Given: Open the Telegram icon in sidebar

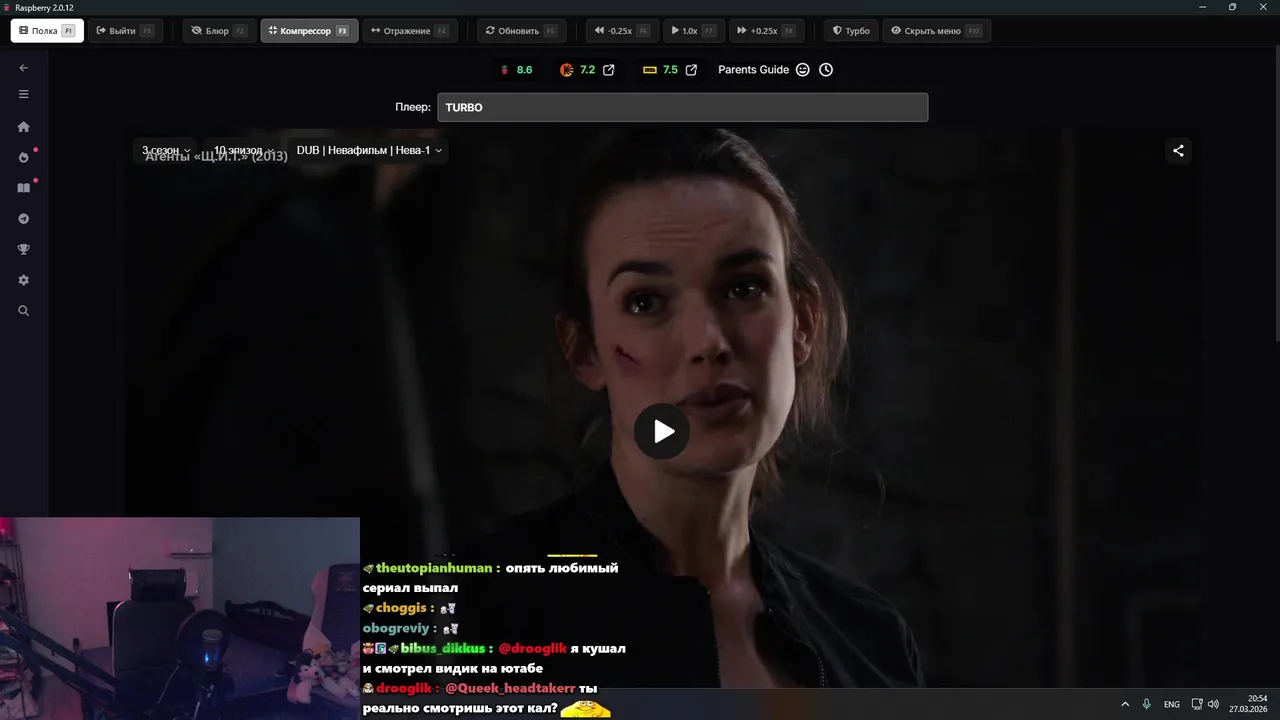Looking at the screenshot, I should click(x=24, y=219).
